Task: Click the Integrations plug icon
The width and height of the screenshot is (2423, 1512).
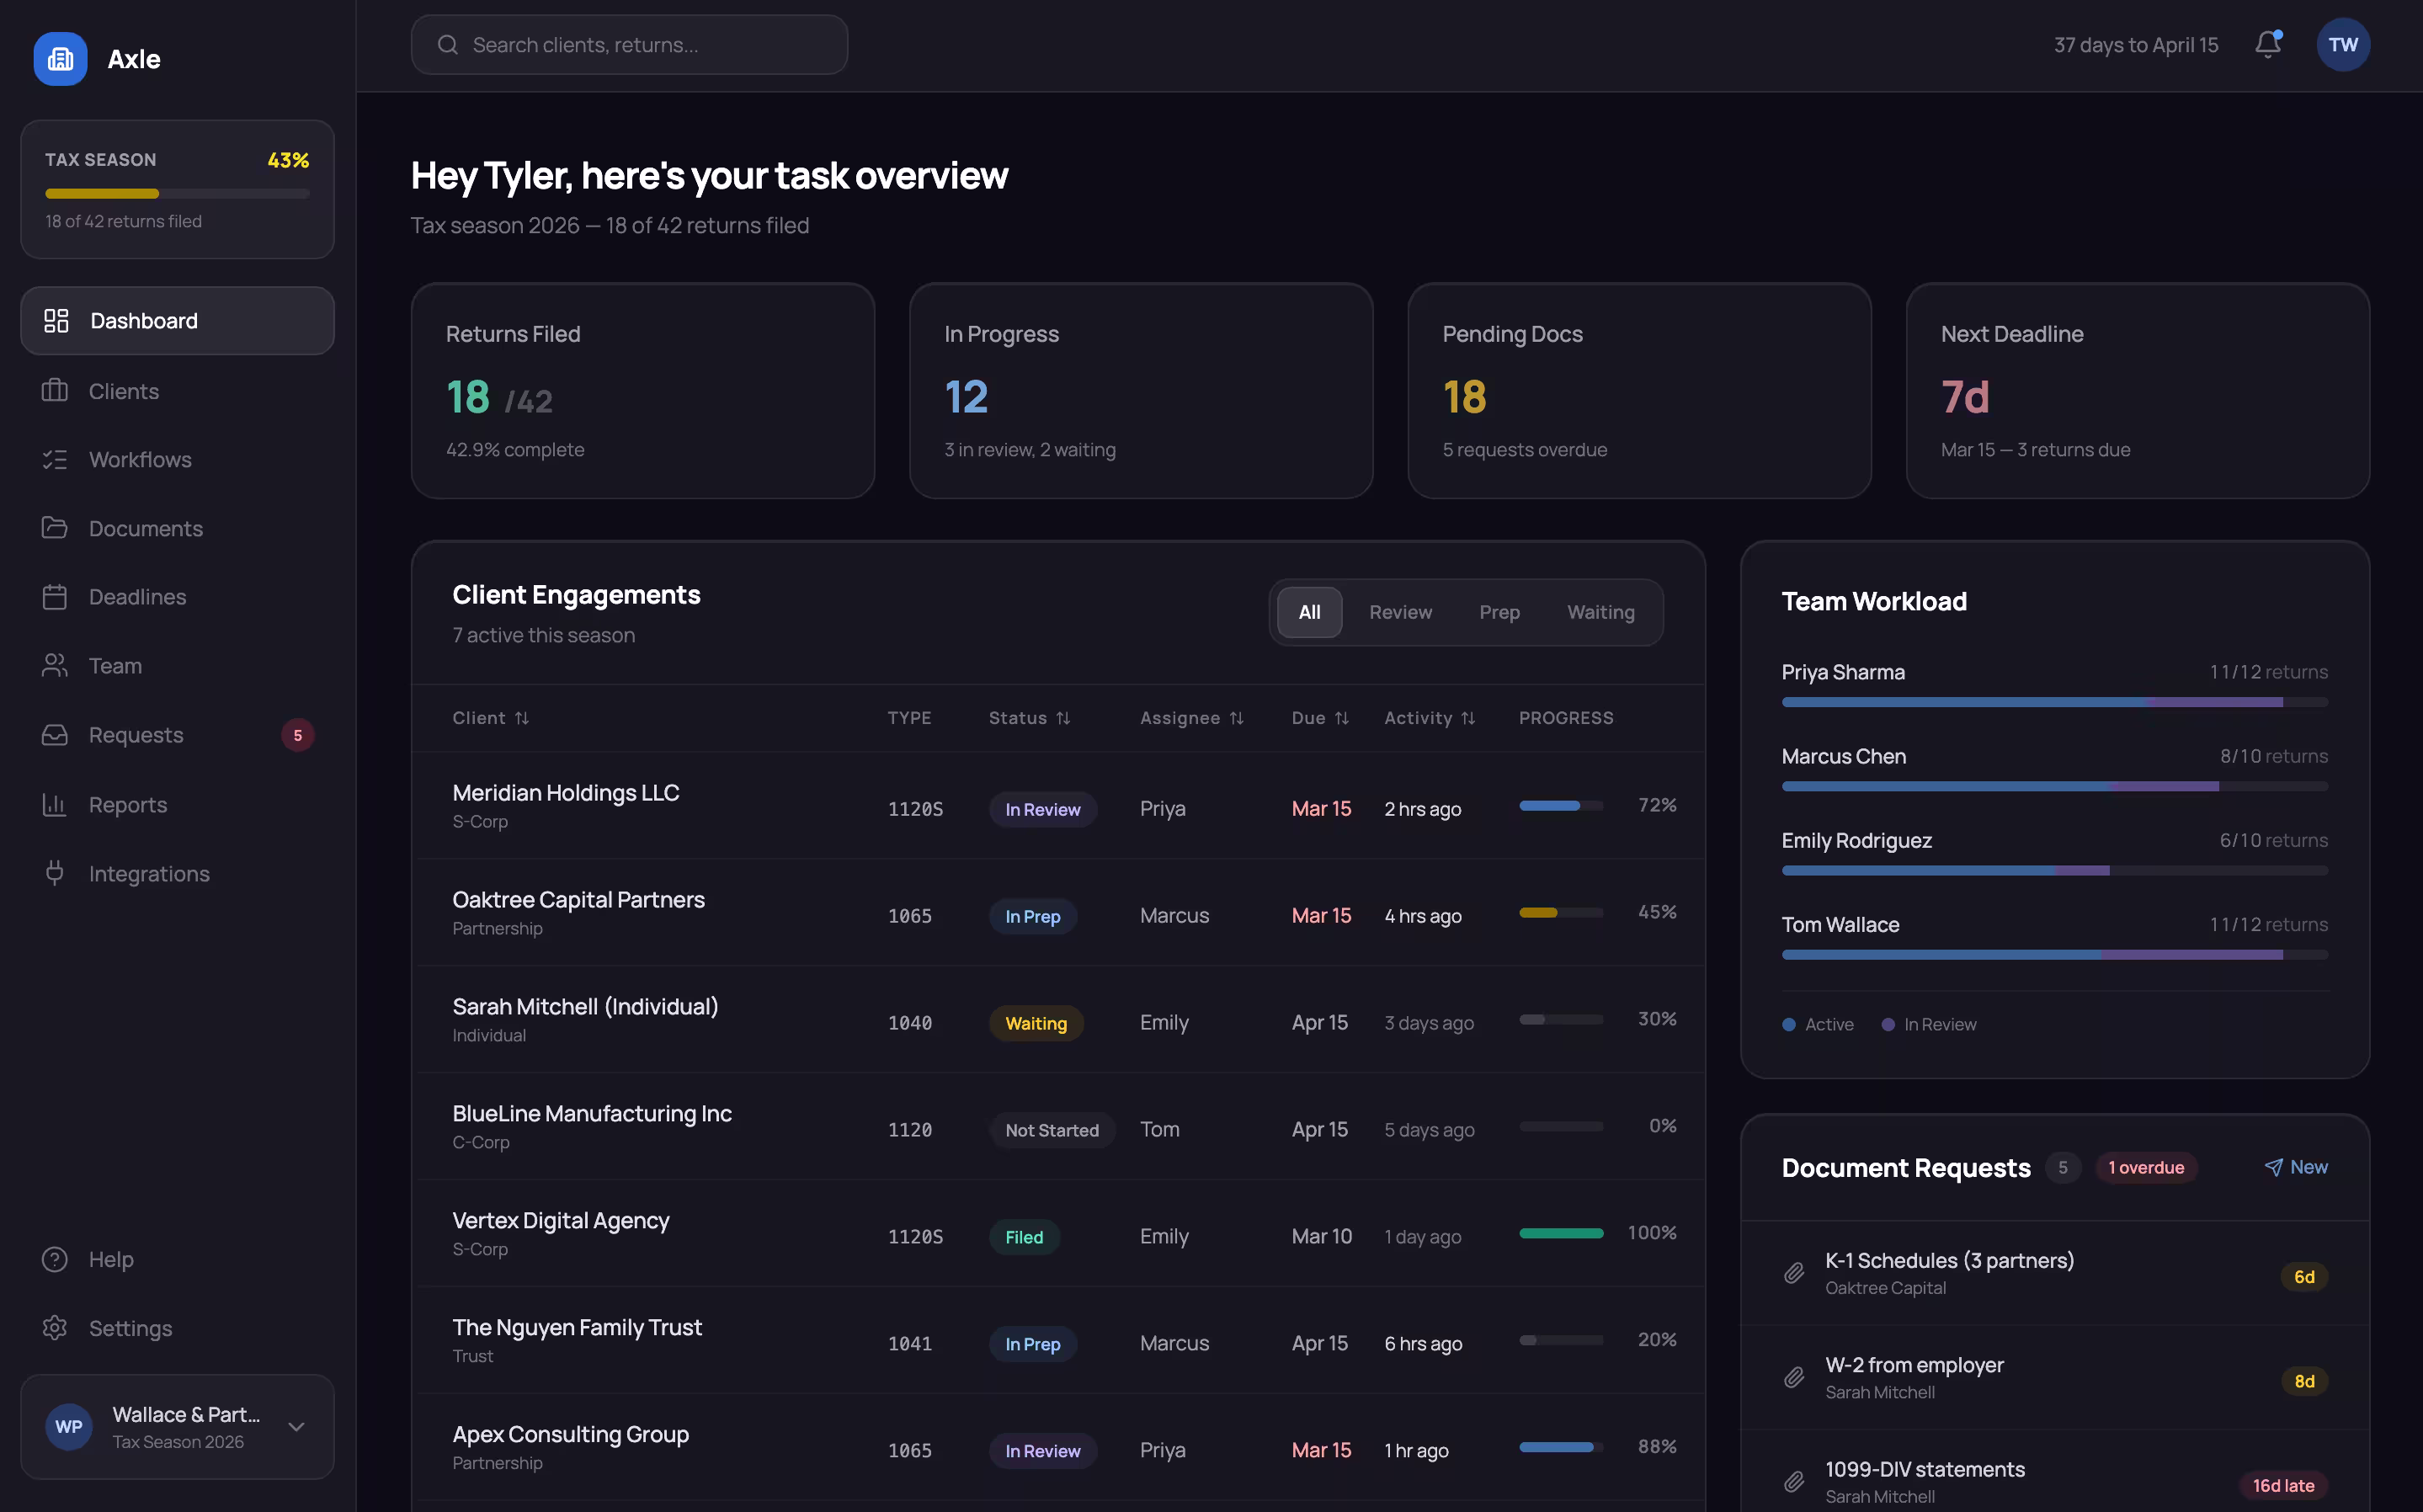Action: pyautogui.click(x=55, y=873)
